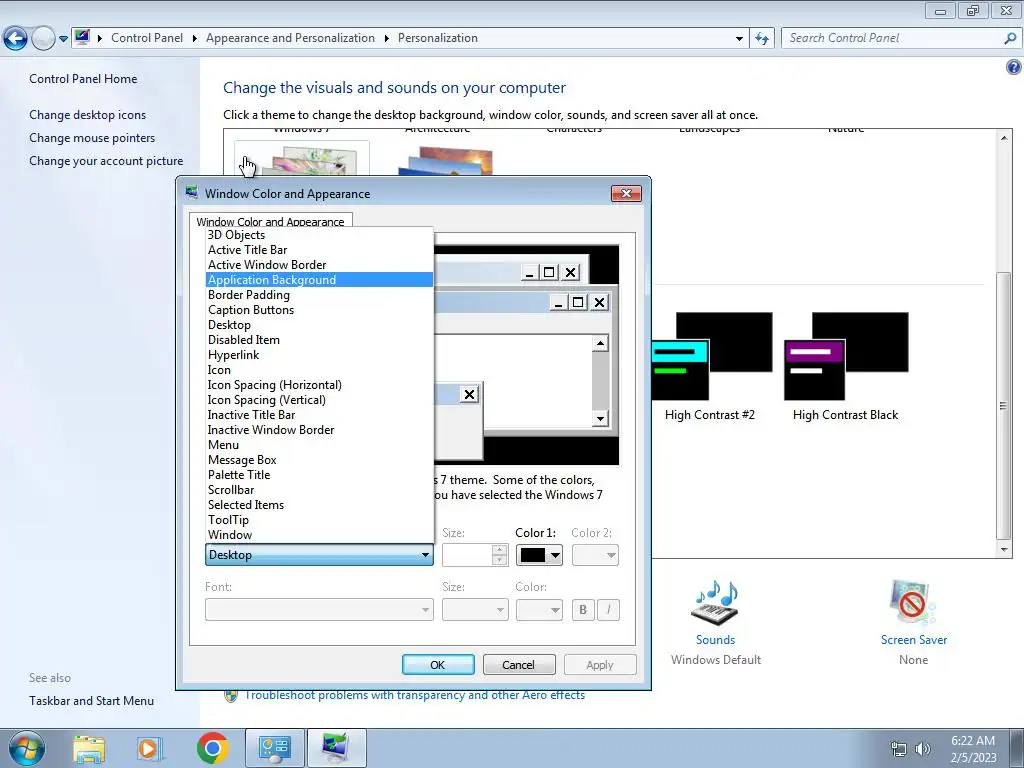Choose Application Background list entry

pos(319,280)
